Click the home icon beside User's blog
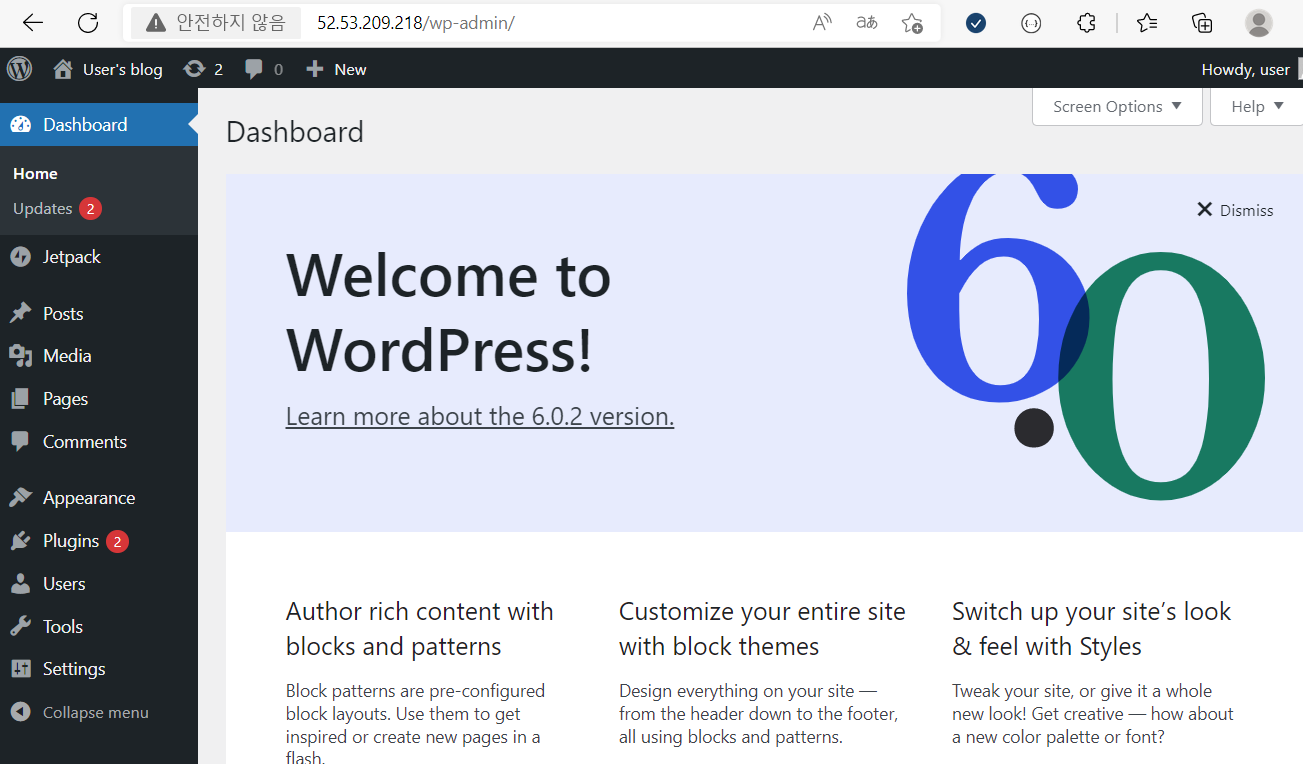This screenshot has width=1303, height=764. (63, 69)
